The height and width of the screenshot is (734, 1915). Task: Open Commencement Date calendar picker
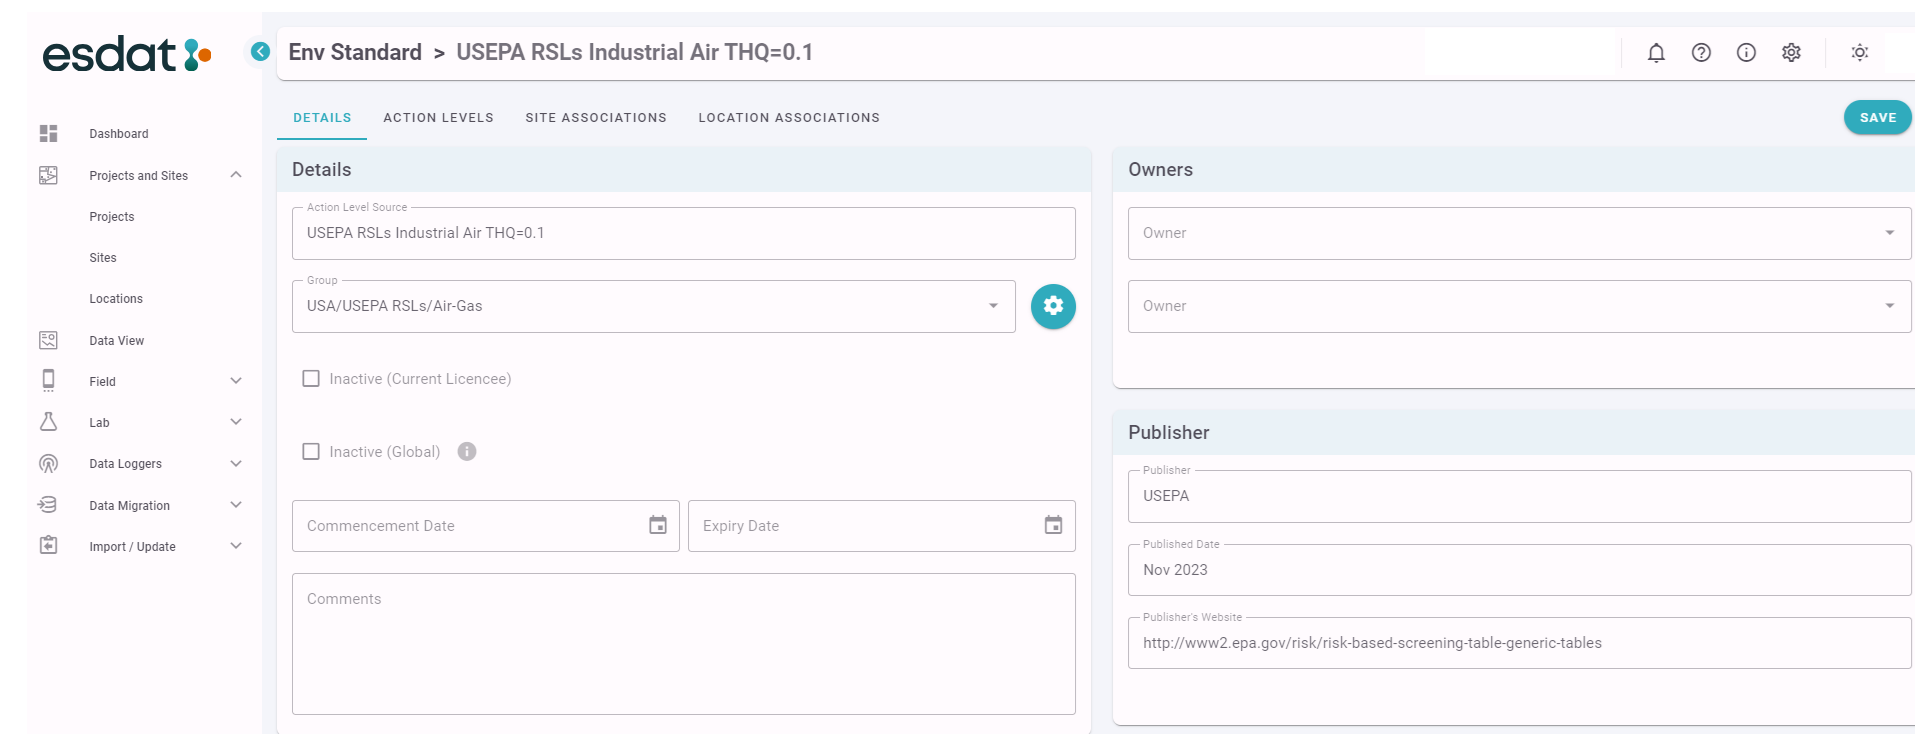coord(658,525)
